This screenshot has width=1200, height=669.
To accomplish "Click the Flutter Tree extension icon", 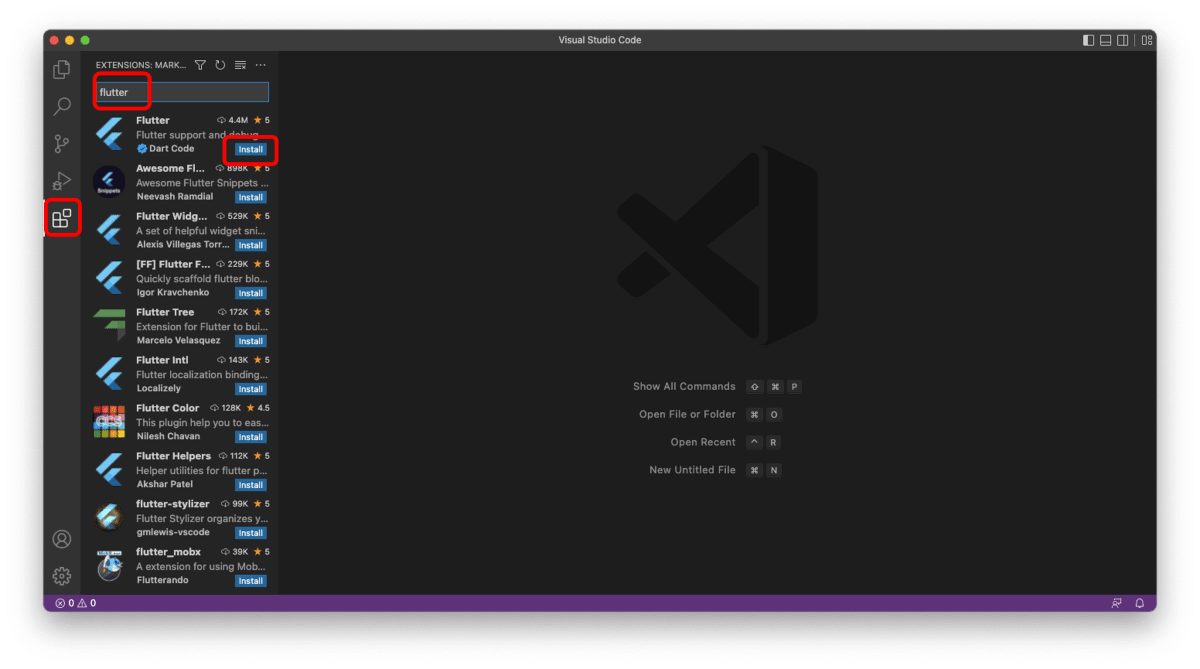I will point(109,326).
